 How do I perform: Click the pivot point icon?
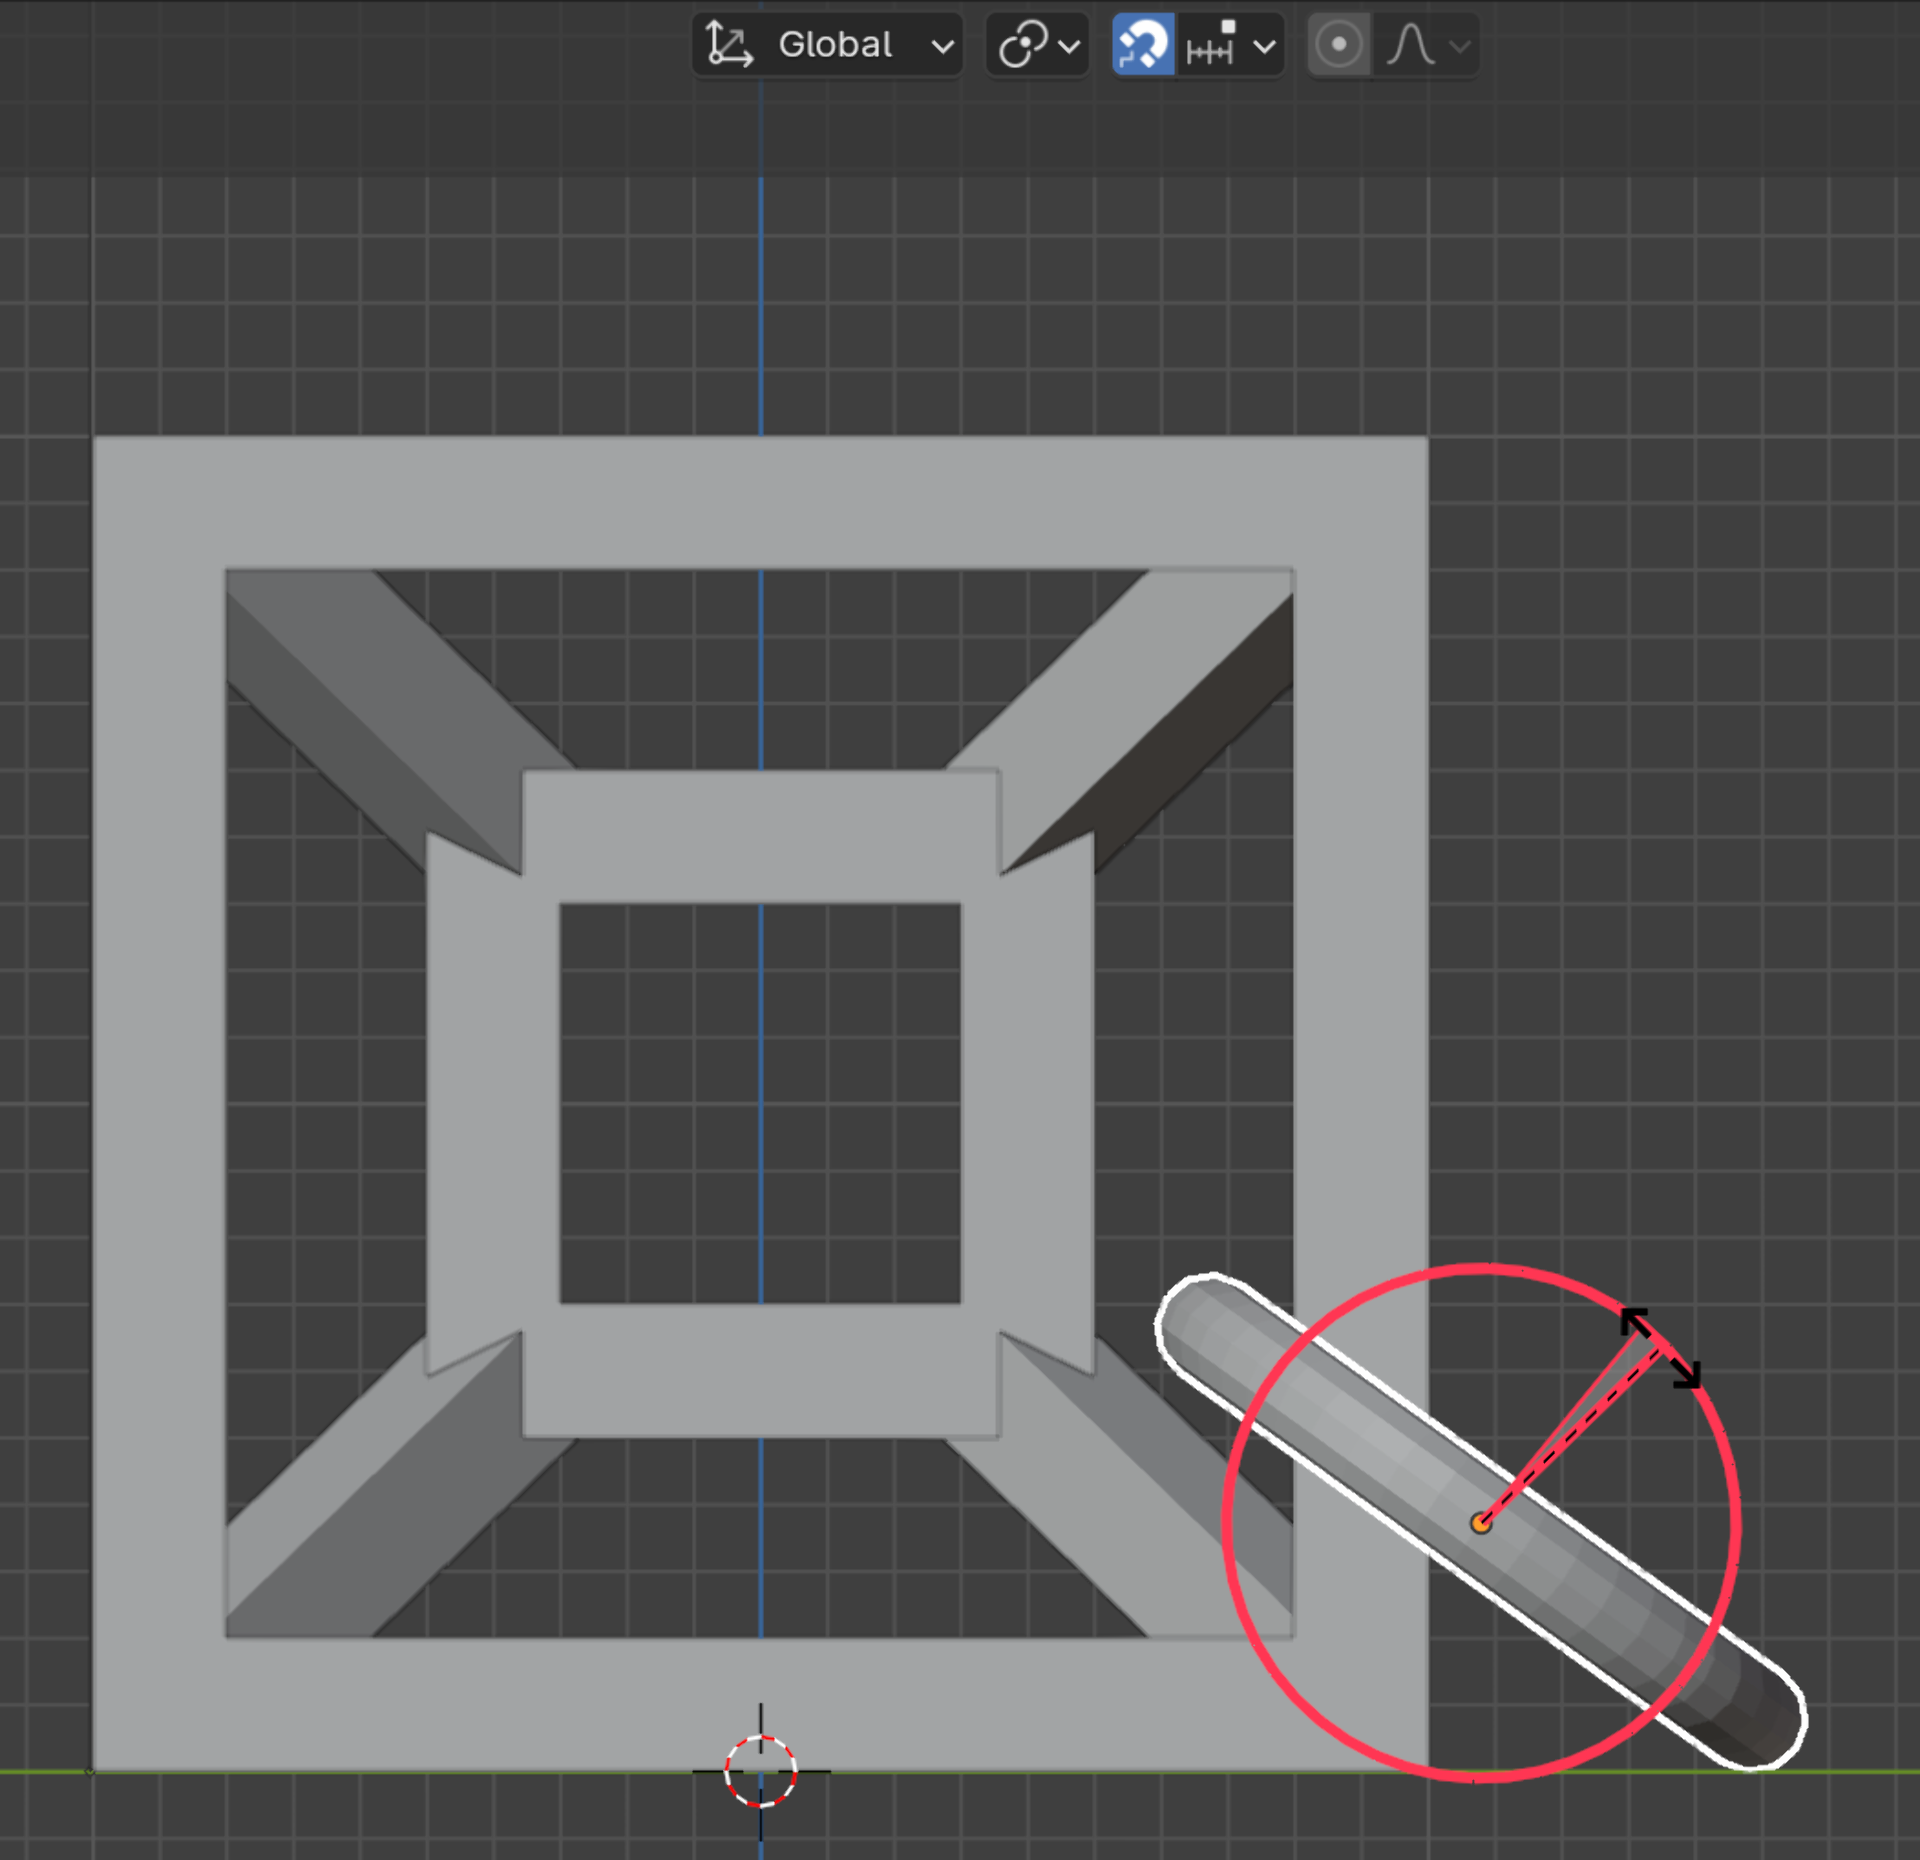(1022, 45)
